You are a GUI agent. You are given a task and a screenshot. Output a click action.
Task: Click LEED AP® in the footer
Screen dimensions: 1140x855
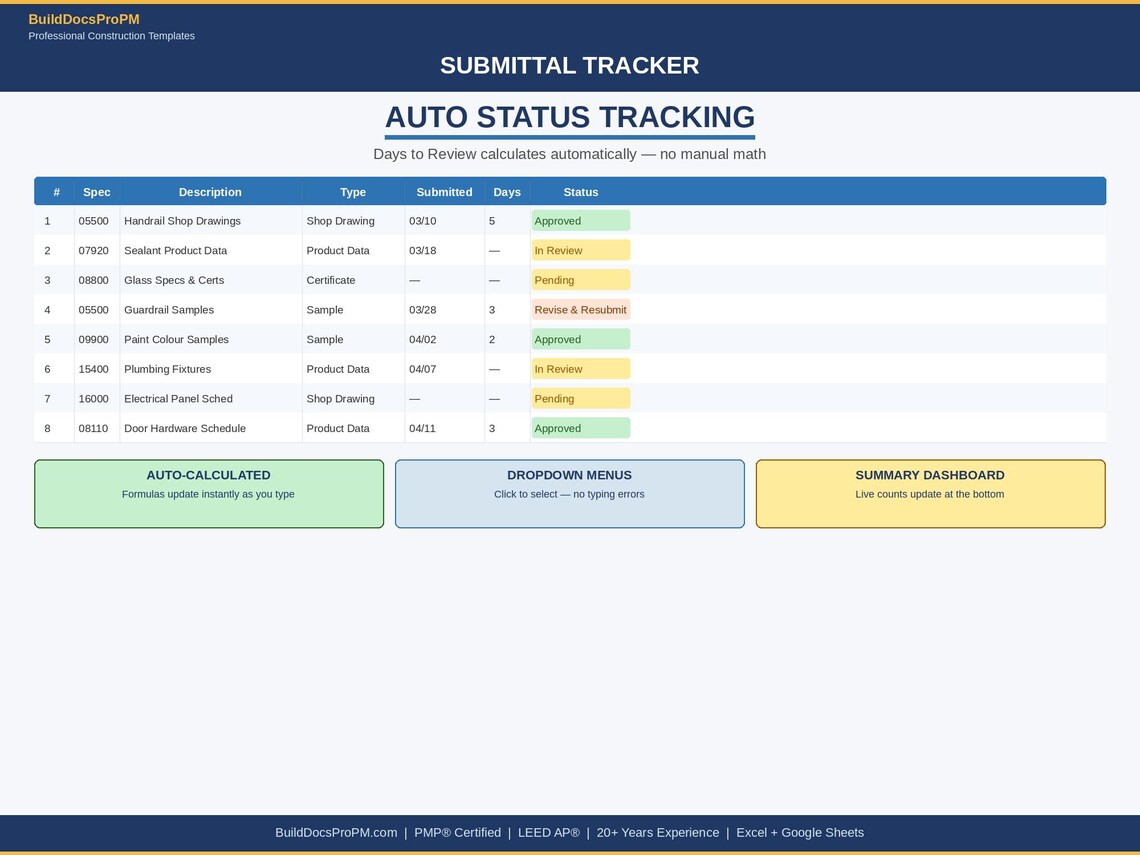pyautogui.click(x=549, y=832)
